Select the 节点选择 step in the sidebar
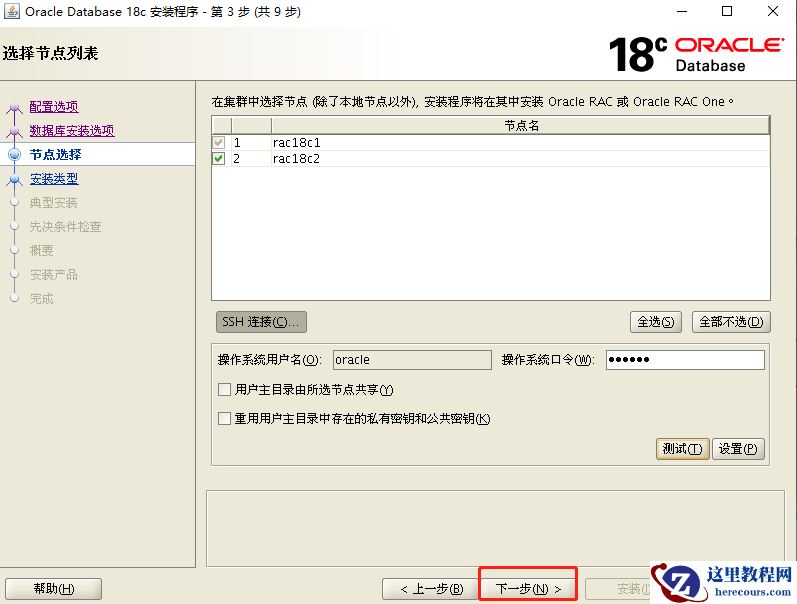This screenshot has width=797, height=604. 55,155
